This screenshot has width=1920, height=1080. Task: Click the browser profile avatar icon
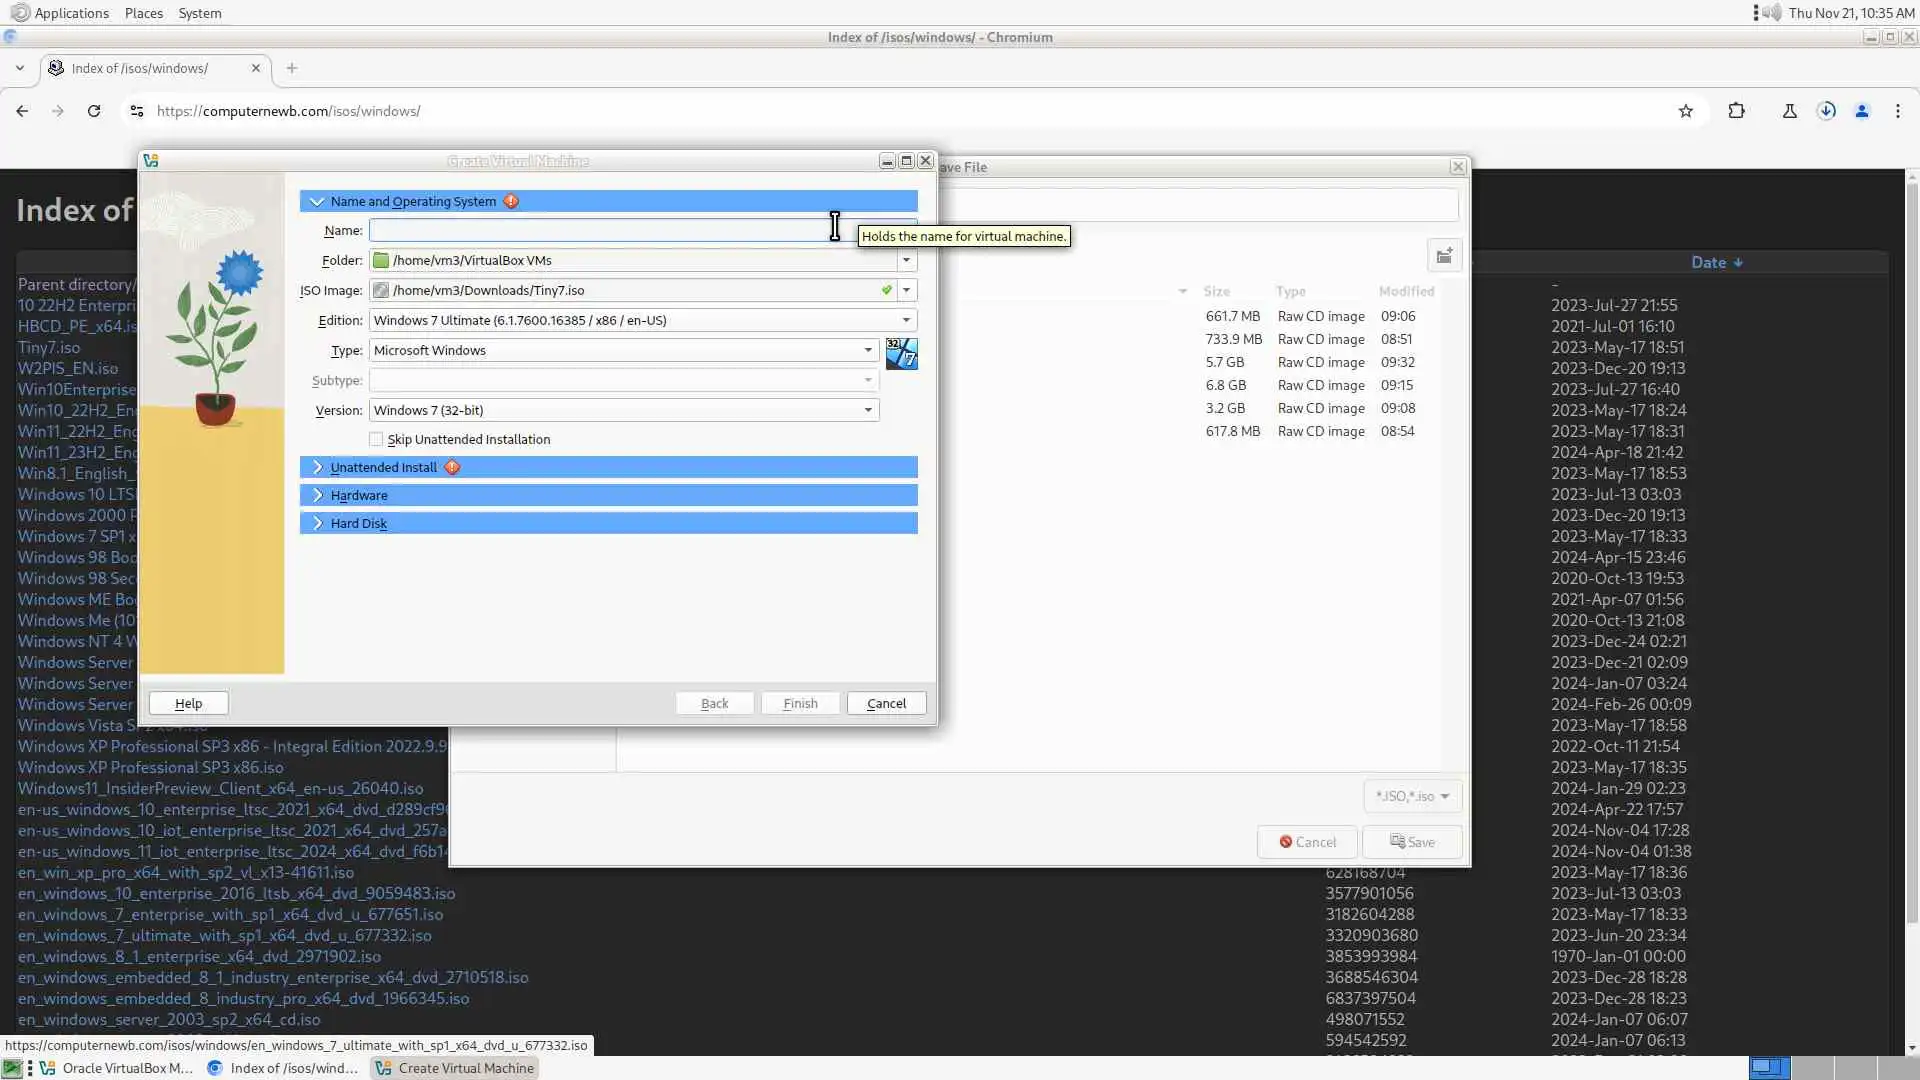[x=1862, y=111]
